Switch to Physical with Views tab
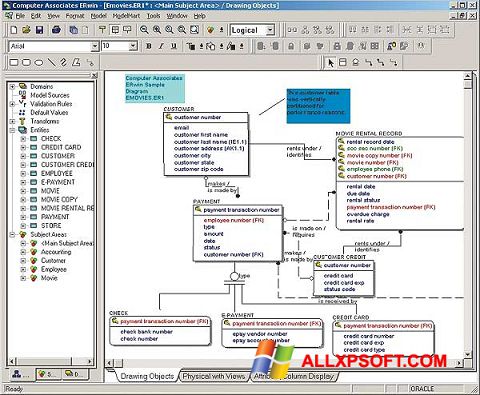480x395 pixels. [214, 376]
